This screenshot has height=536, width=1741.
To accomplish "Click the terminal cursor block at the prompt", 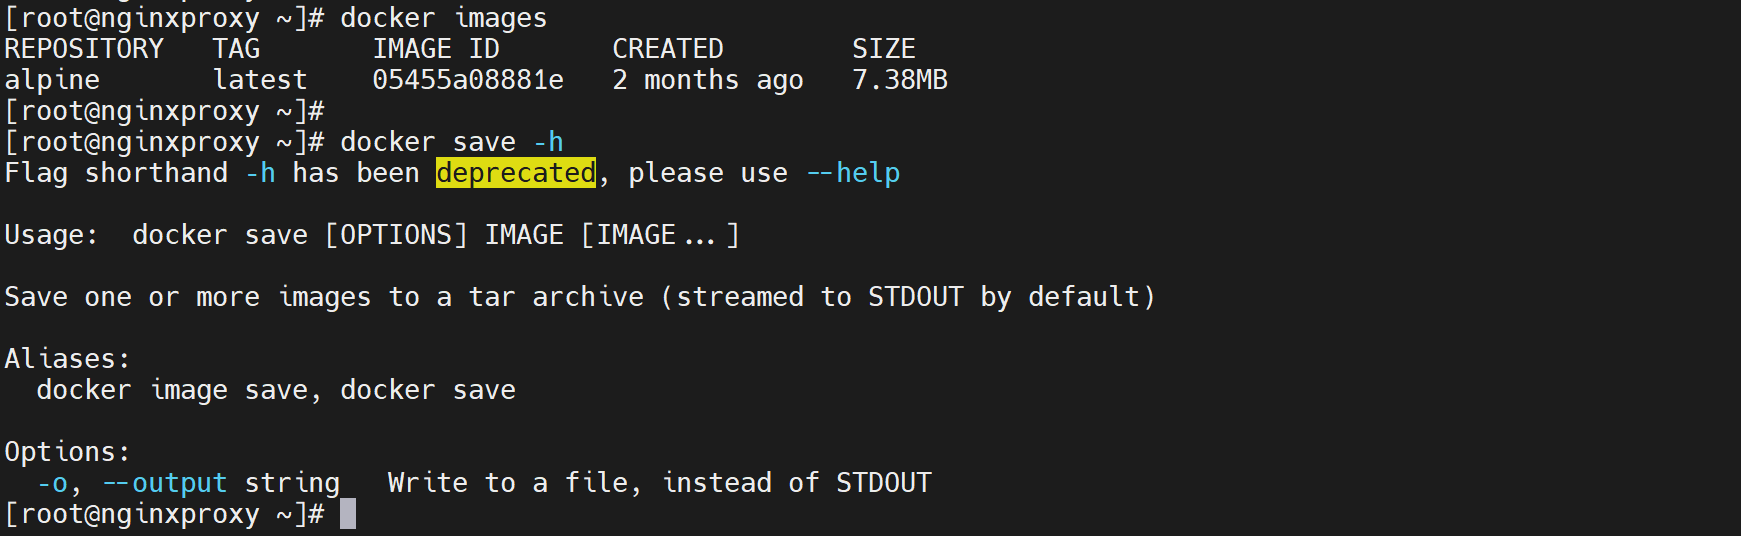I will [x=348, y=514].
